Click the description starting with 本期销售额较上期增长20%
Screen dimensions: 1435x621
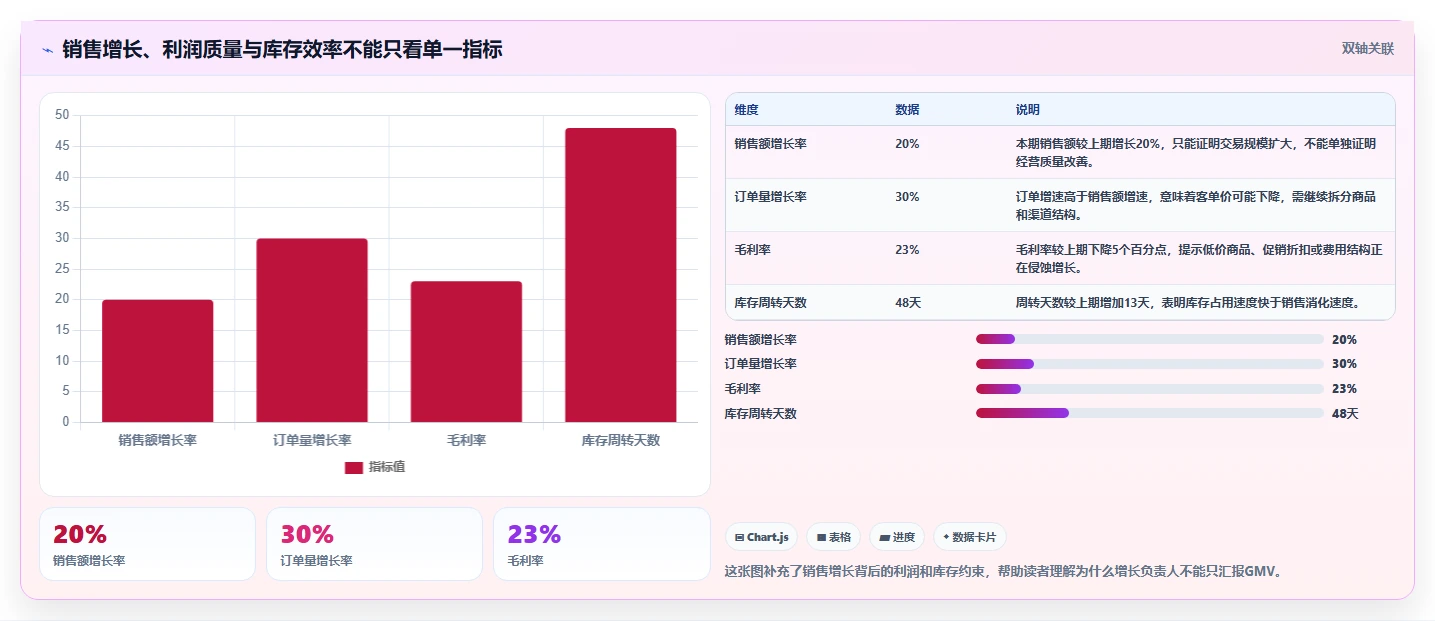pos(1196,152)
